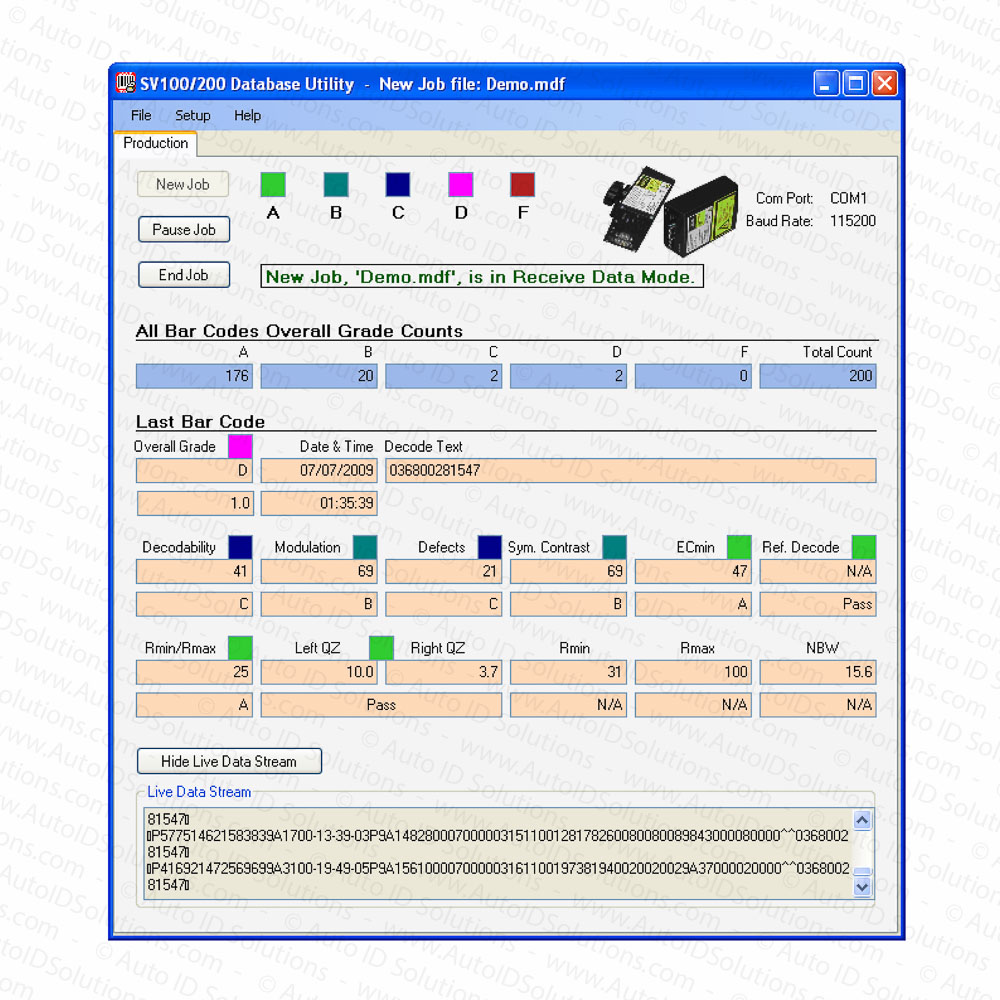Click the Ref. Decode green color indicator
Screen dimensions: 1000x1000
tap(864, 547)
